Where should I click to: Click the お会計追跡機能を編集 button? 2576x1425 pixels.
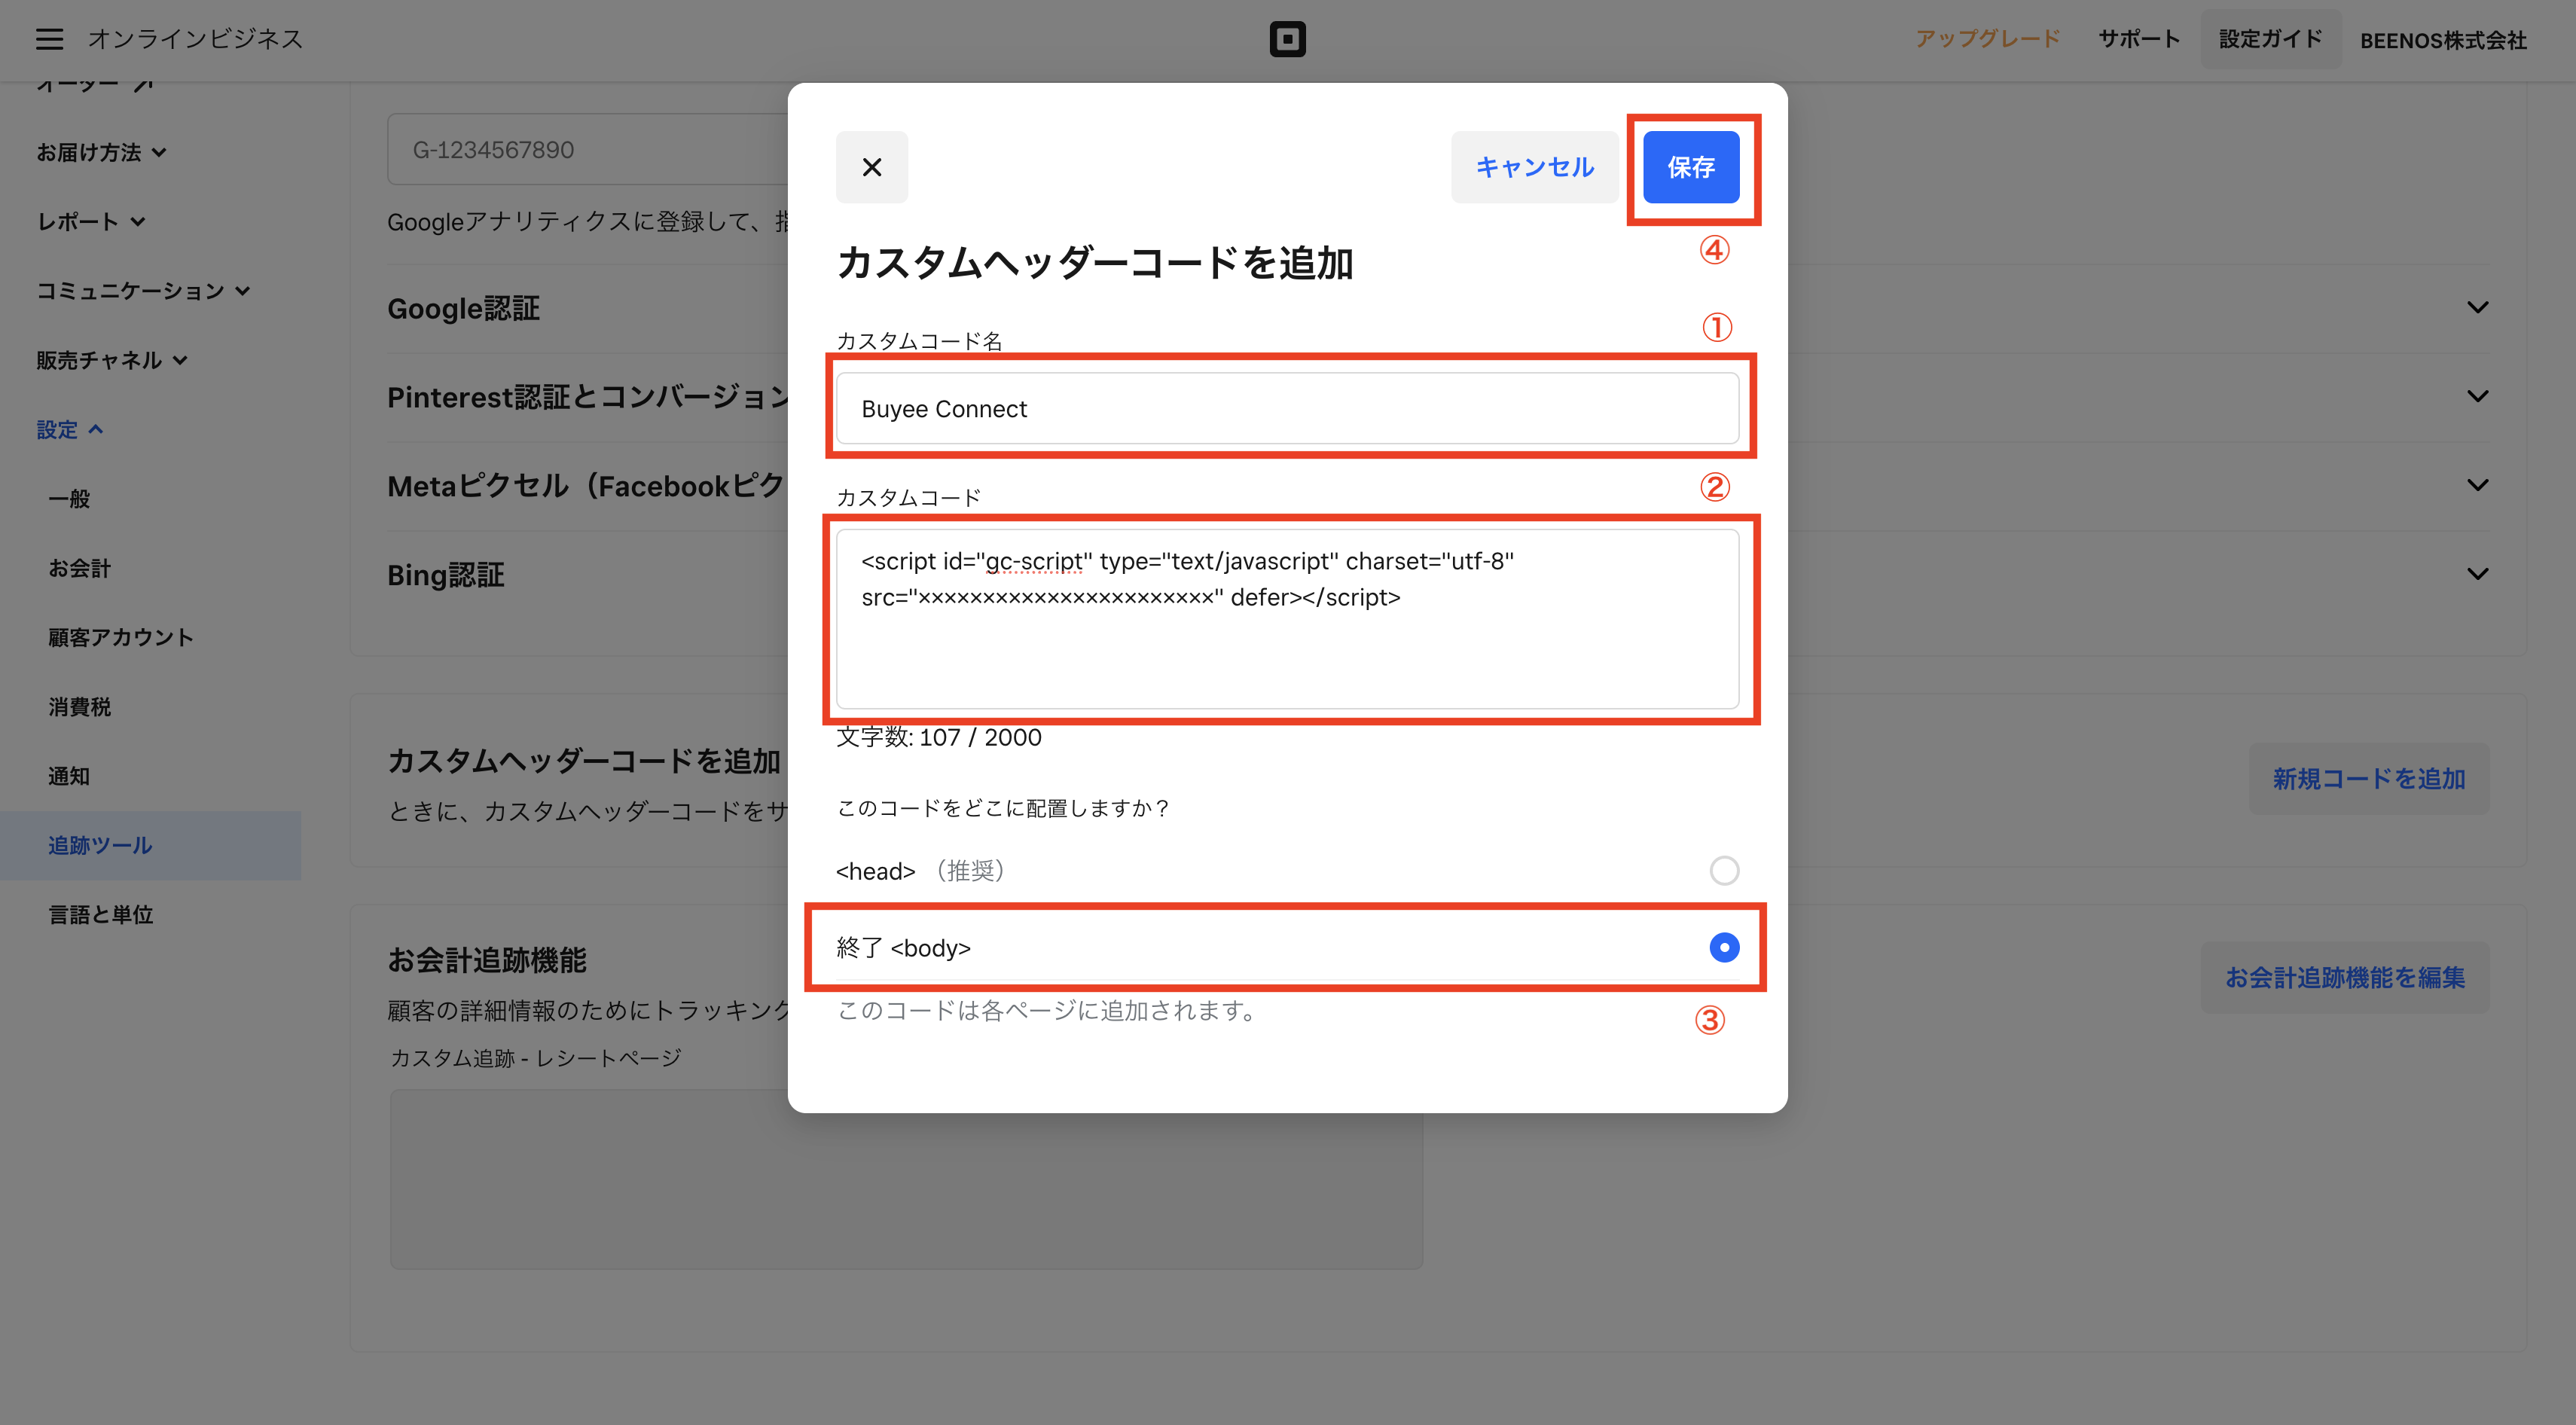tap(2344, 977)
